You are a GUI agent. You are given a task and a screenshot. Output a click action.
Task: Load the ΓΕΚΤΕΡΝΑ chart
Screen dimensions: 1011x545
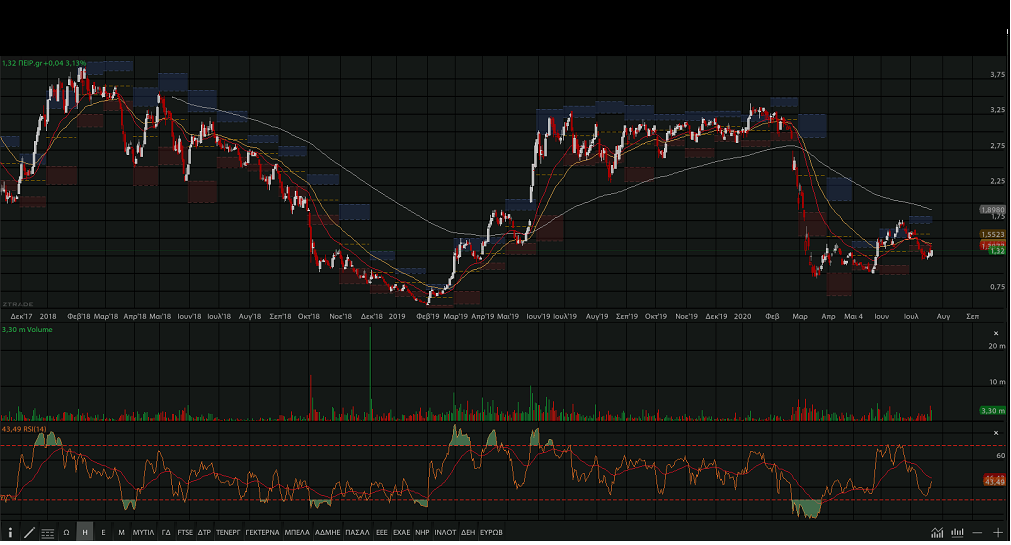pyautogui.click(x=262, y=533)
